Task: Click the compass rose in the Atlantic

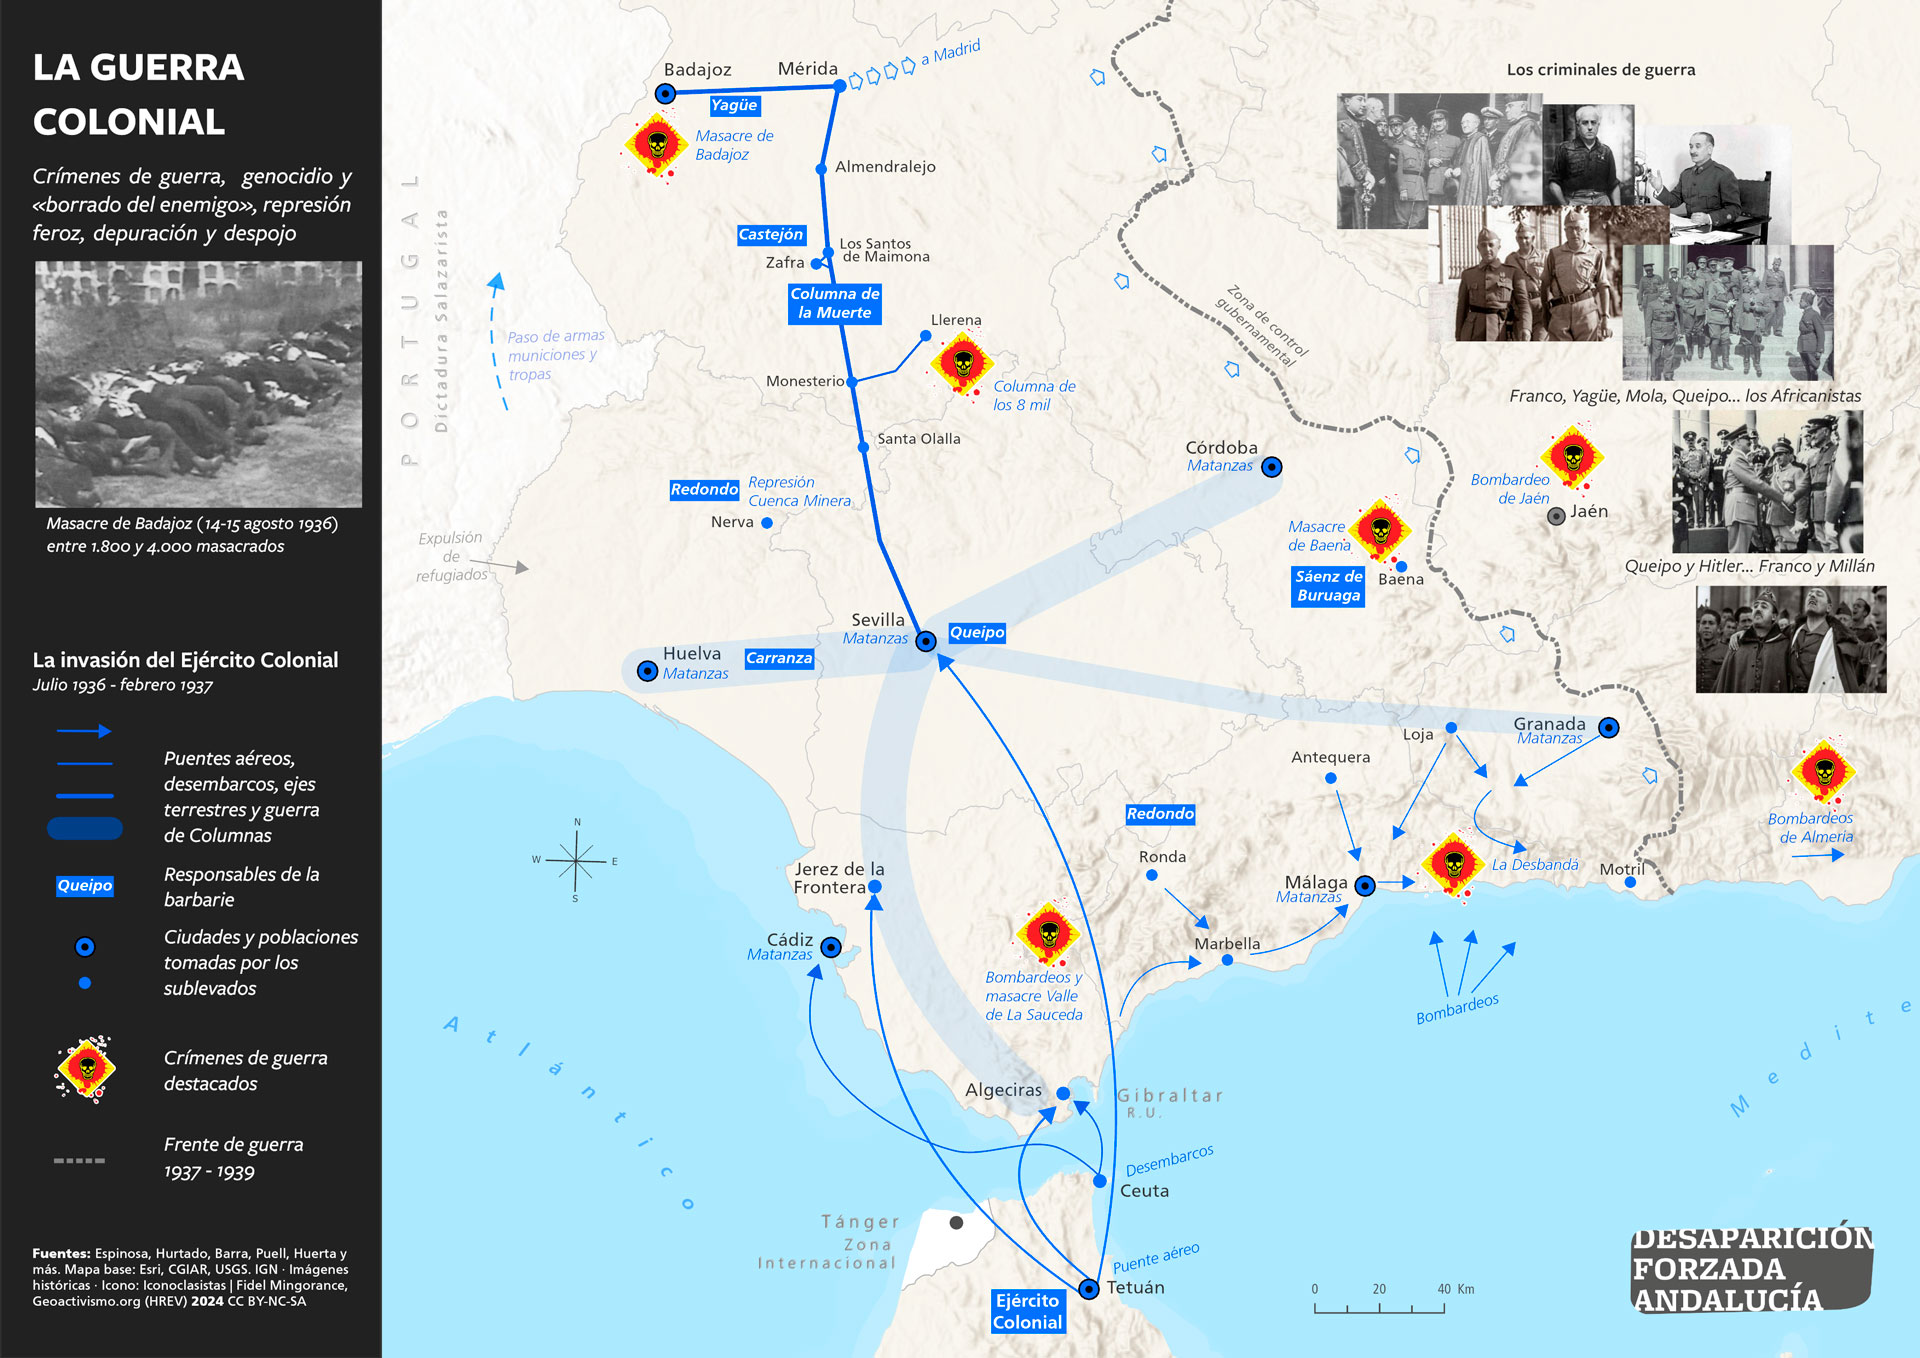Action: [x=576, y=860]
